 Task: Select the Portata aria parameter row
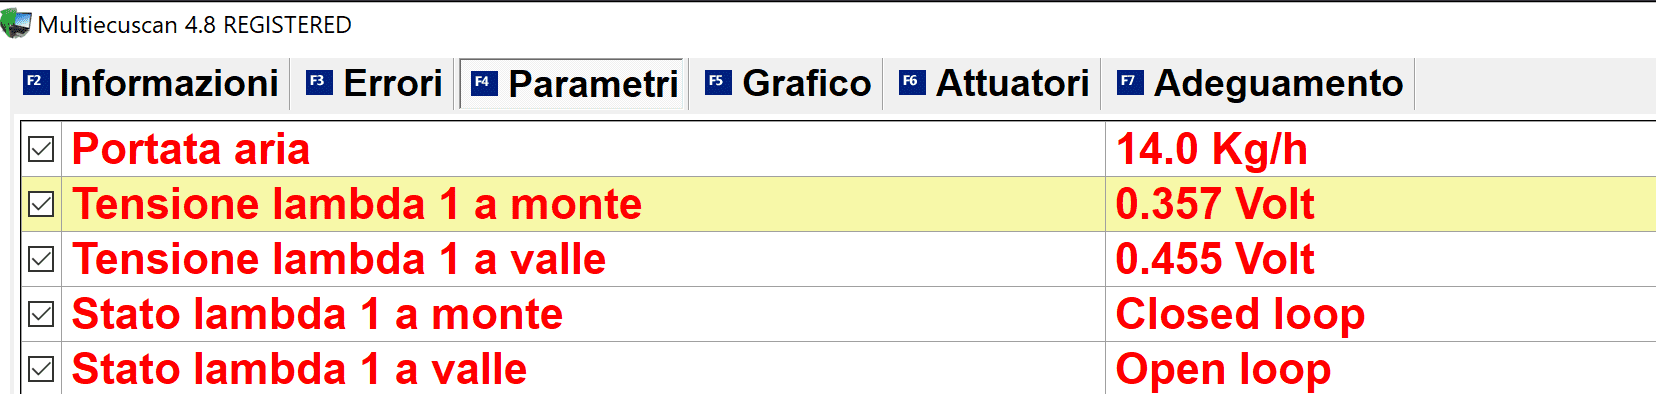coord(838,149)
